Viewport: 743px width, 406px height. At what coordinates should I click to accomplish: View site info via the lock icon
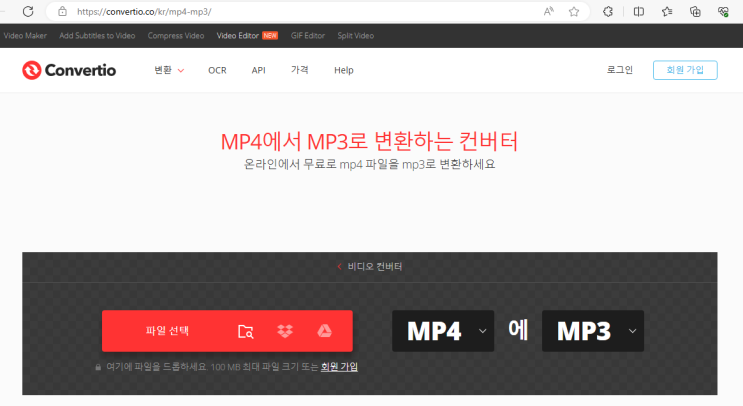[63, 11]
